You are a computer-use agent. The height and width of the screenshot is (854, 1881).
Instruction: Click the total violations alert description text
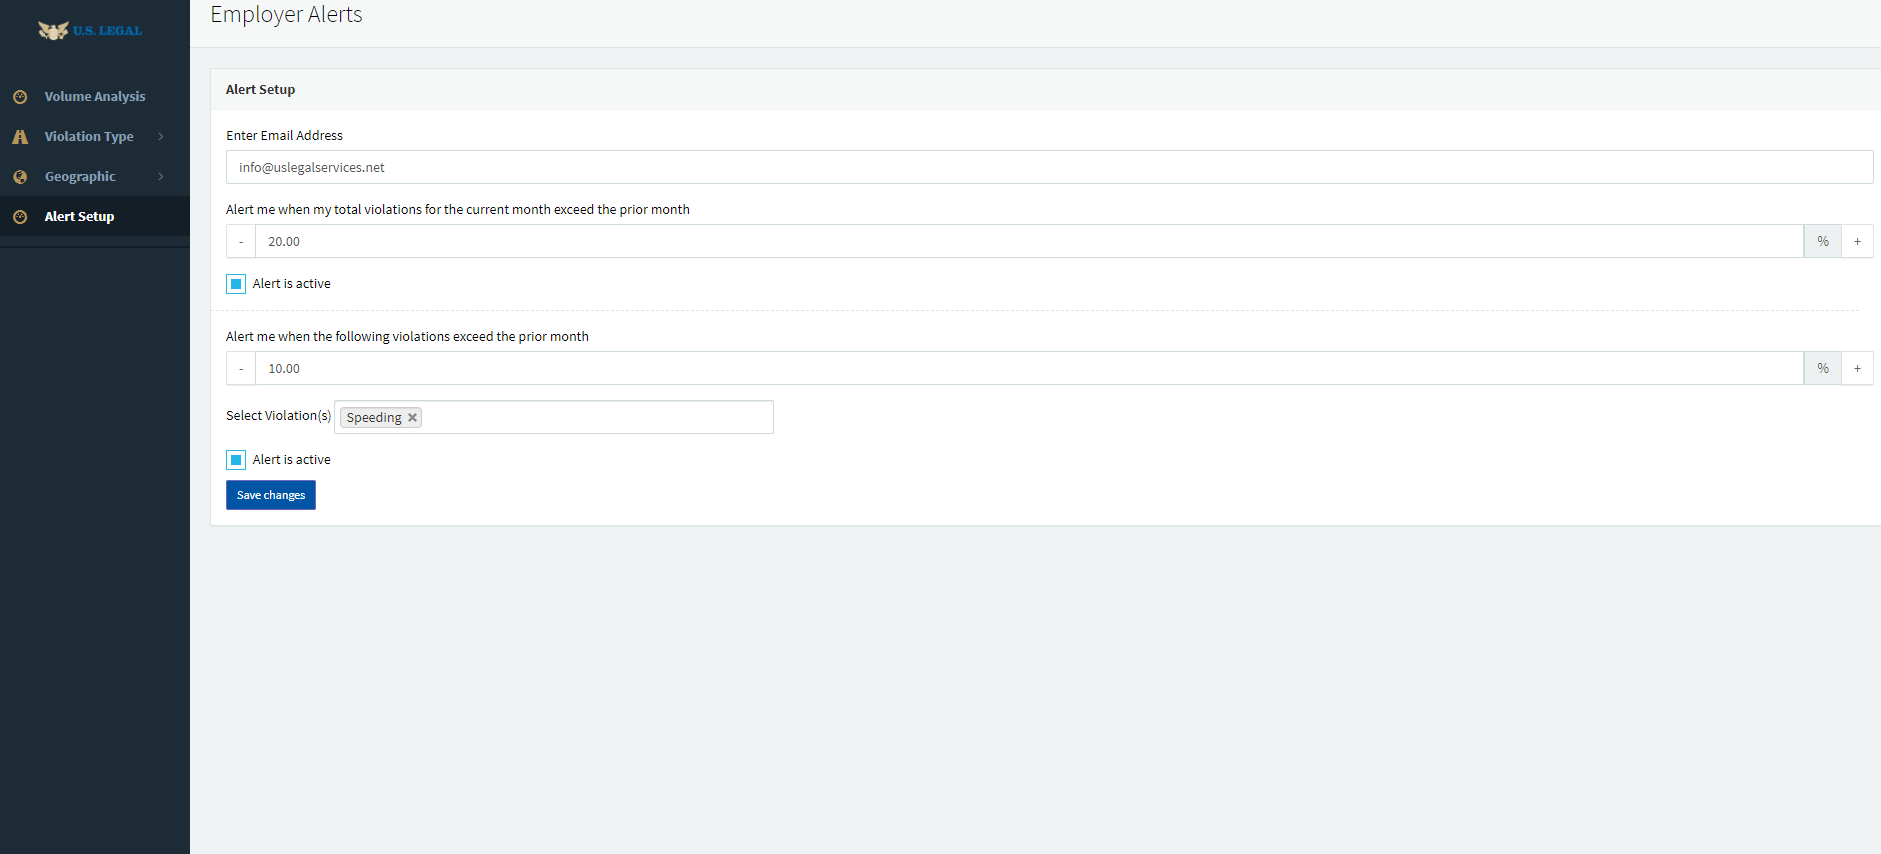(458, 209)
